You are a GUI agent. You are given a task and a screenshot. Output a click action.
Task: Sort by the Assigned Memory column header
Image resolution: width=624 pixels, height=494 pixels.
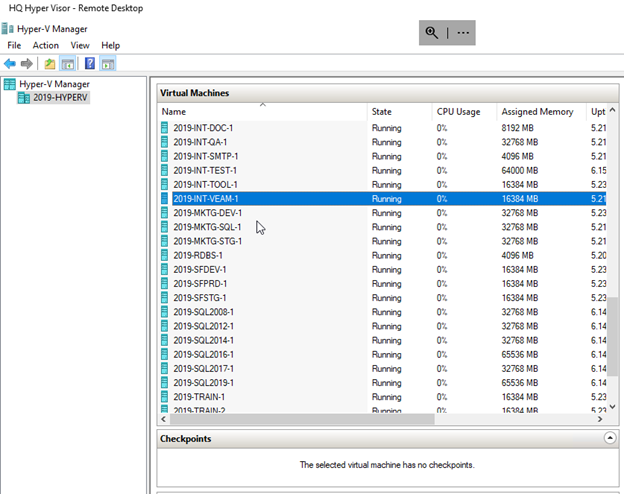(x=541, y=112)
